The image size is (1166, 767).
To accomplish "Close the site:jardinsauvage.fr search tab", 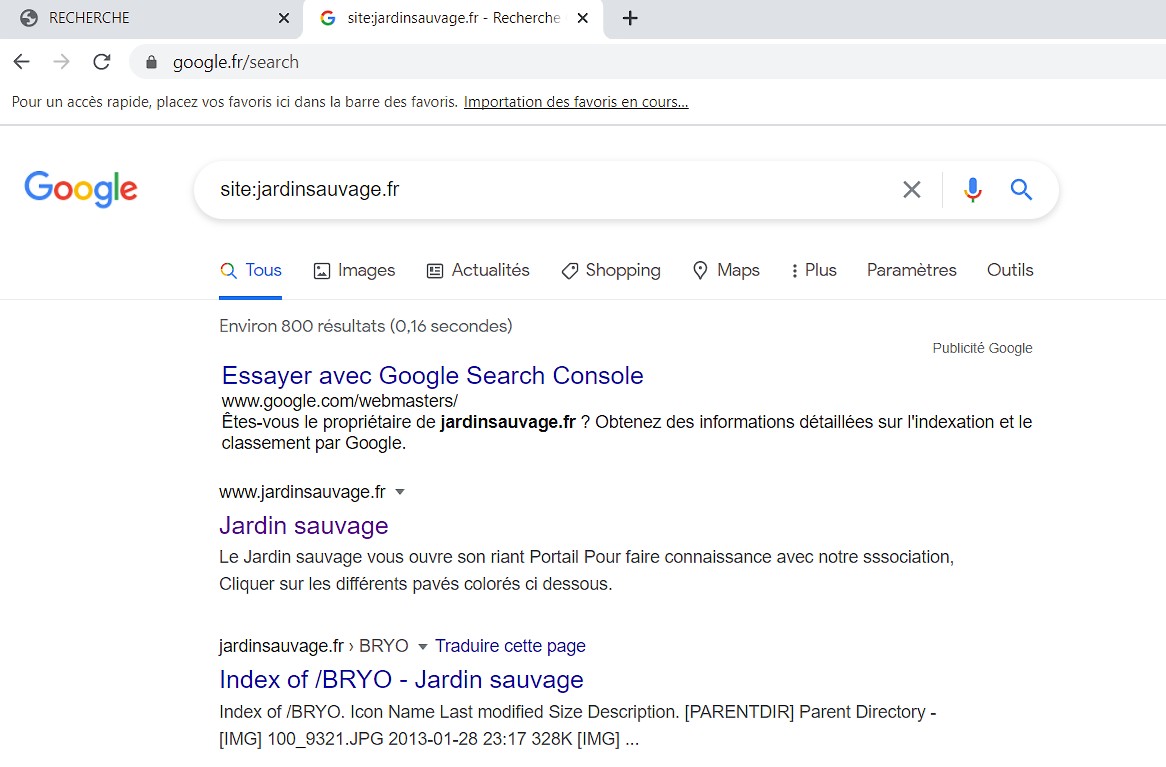I will point(583,18).
